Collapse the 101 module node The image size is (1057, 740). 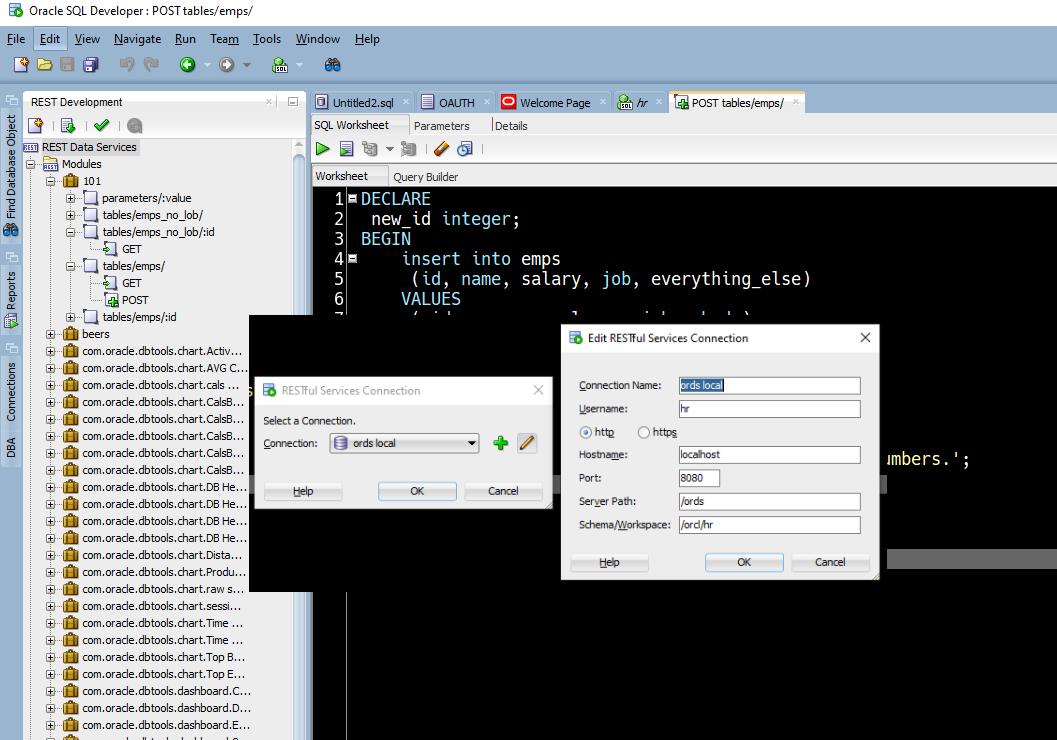[x=51, y=181]
